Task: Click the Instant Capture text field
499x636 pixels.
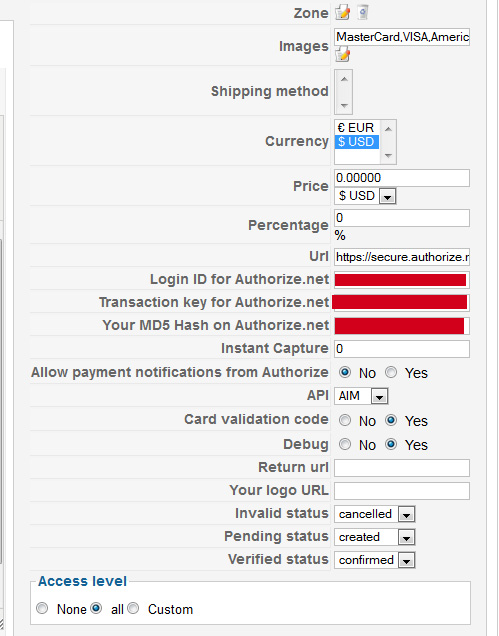Action: click(x=402, y=349)
